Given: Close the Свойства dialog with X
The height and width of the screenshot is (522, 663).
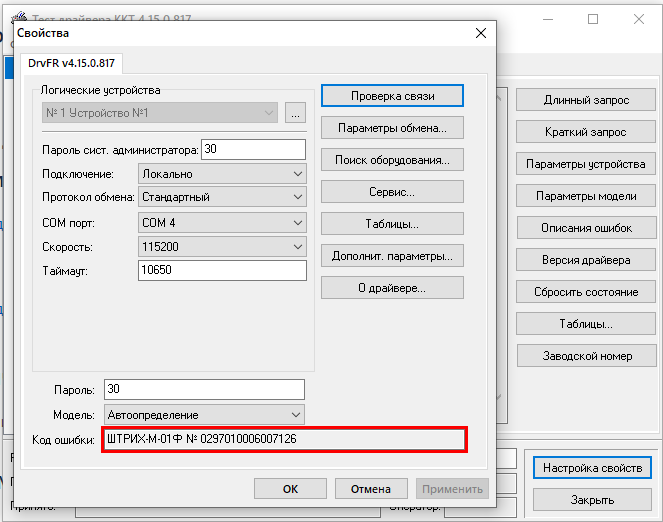Looking at the screenshot, I should coord(481,32).
